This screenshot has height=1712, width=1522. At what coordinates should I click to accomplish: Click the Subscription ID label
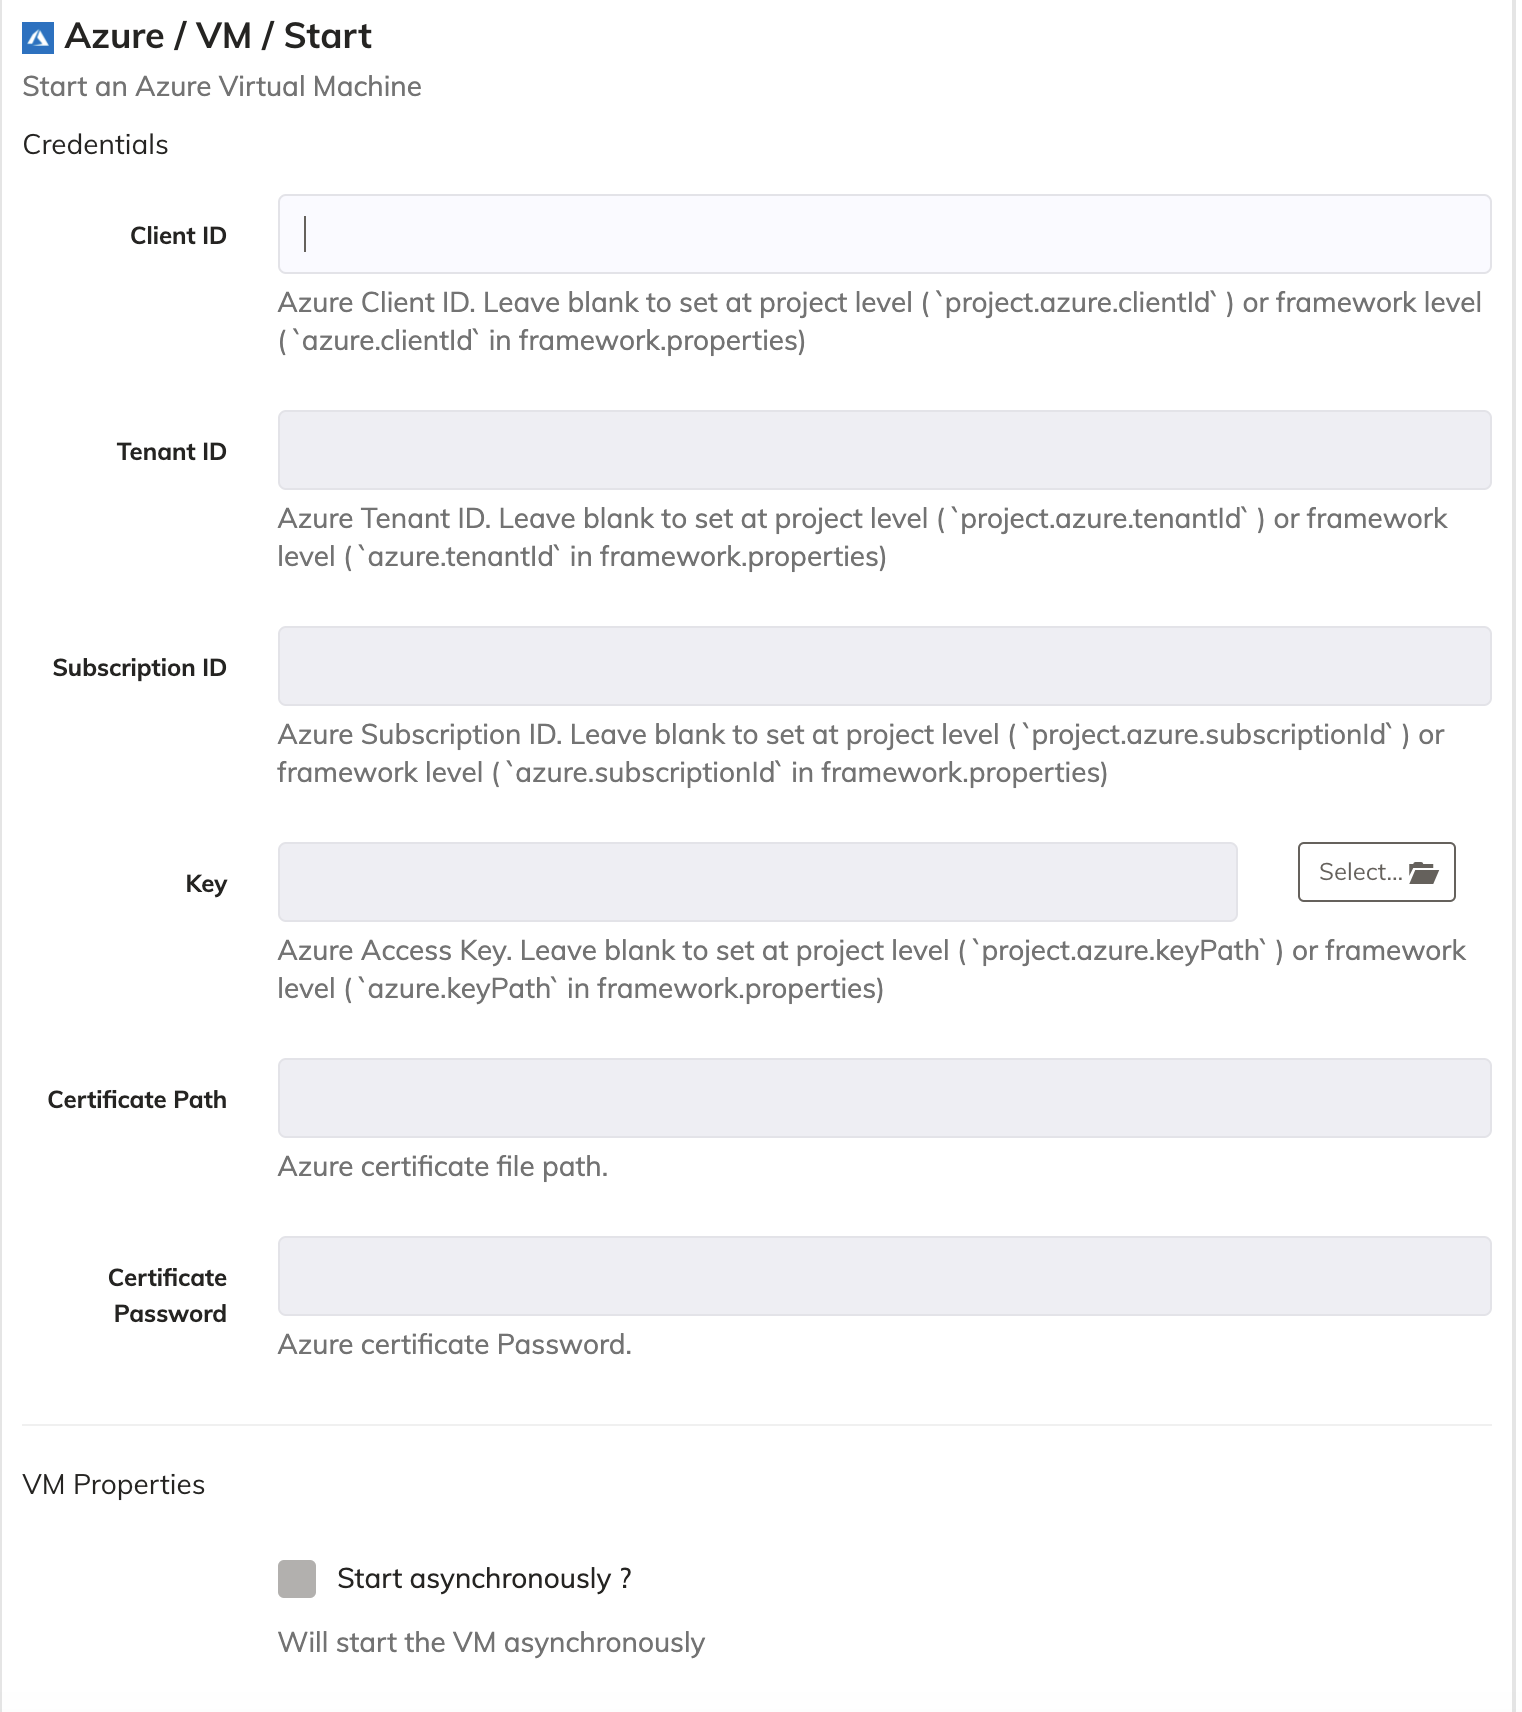(139, 667)
